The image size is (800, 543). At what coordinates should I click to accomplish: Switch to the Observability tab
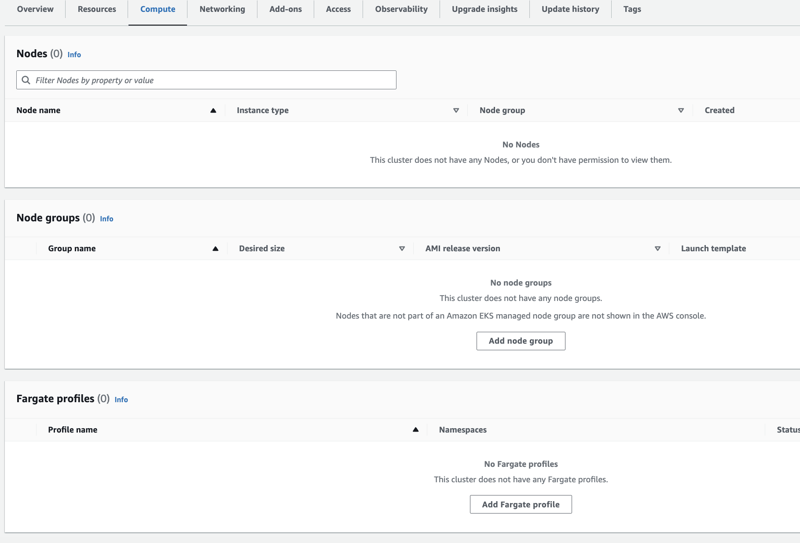point(401,9)
